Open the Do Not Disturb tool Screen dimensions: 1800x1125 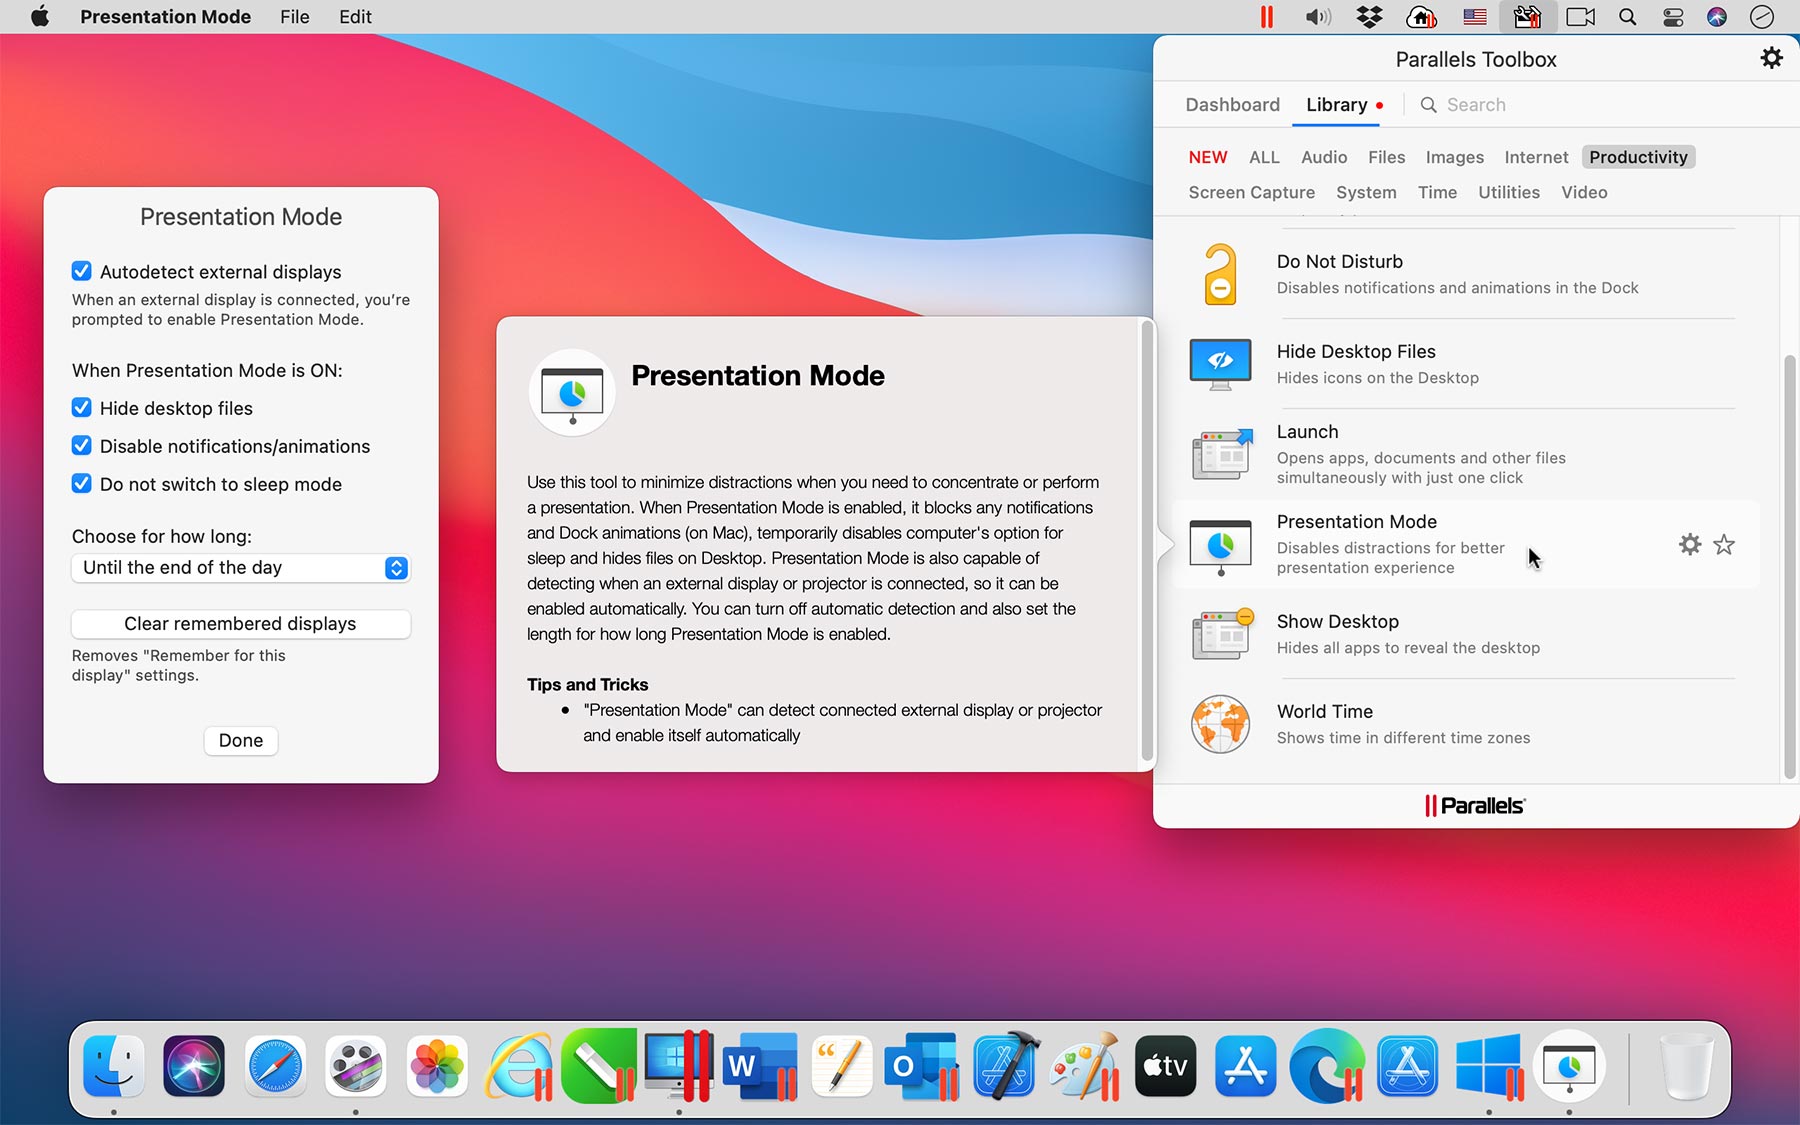[1339, 261]
